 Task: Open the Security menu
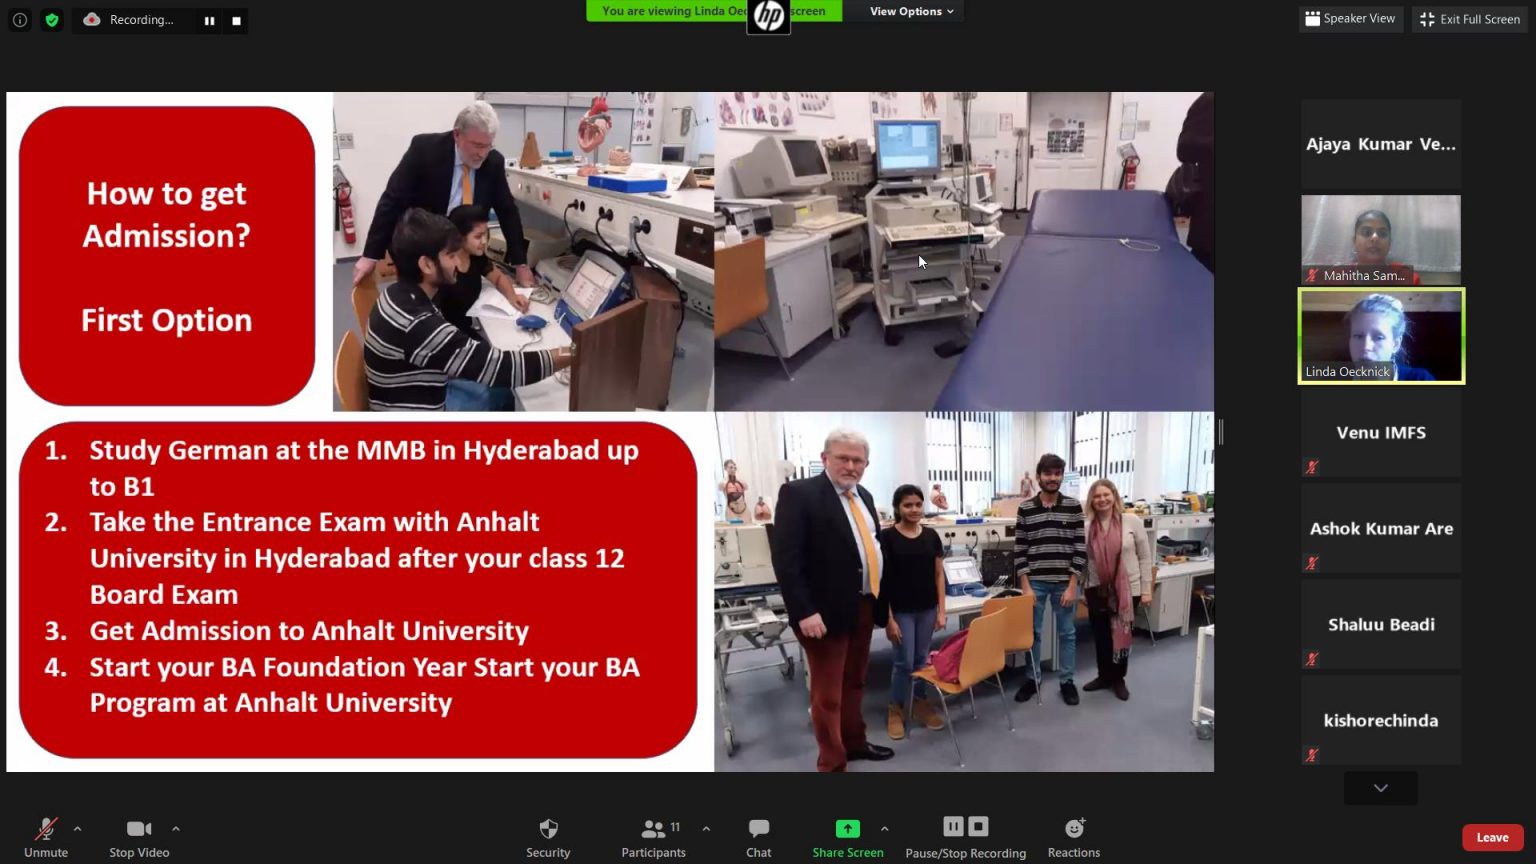pyautogui.click(x=548, y=837)
